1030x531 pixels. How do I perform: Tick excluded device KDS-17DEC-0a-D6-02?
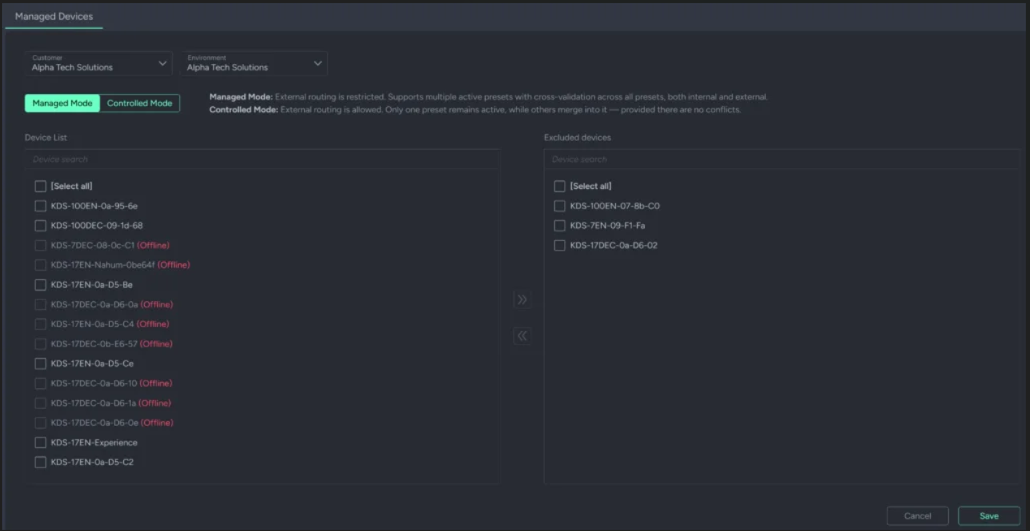coord(560,245)
